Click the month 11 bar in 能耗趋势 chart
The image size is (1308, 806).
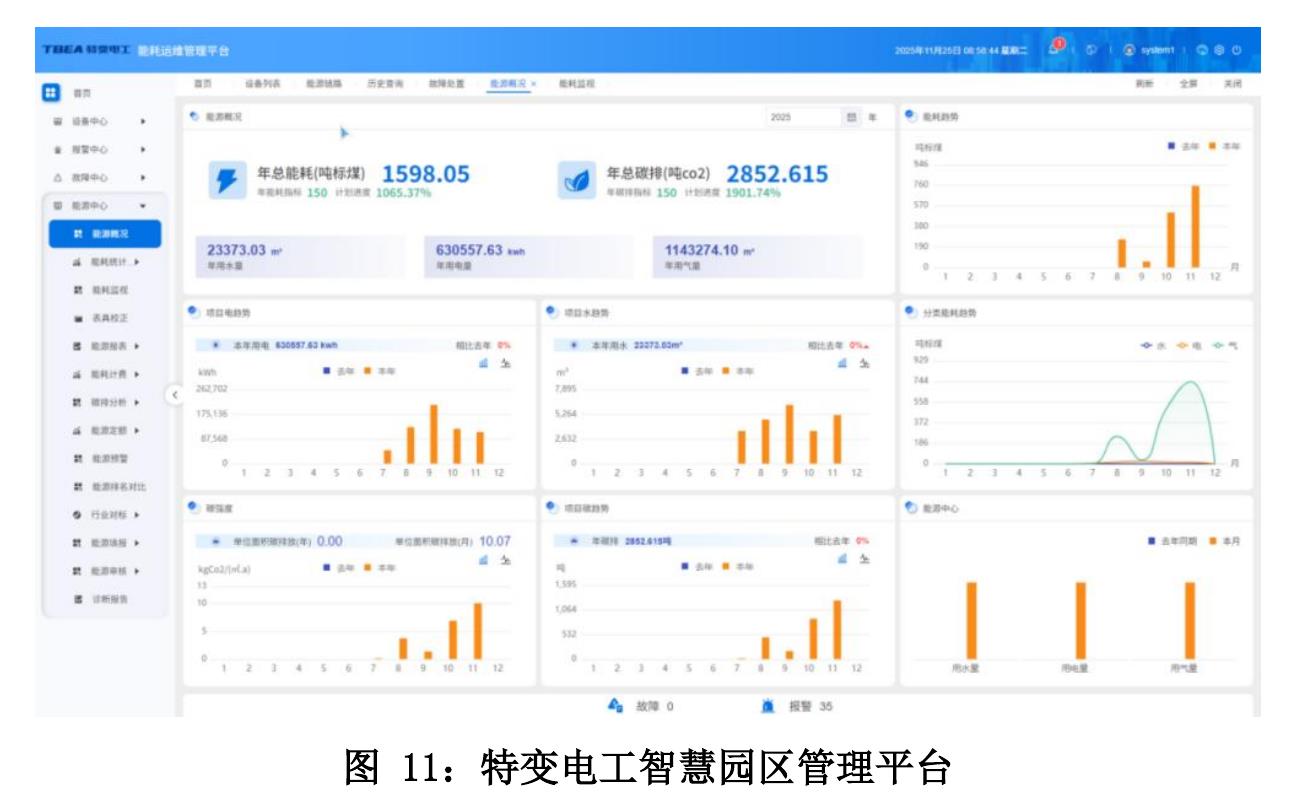[x=1194, y=226]
